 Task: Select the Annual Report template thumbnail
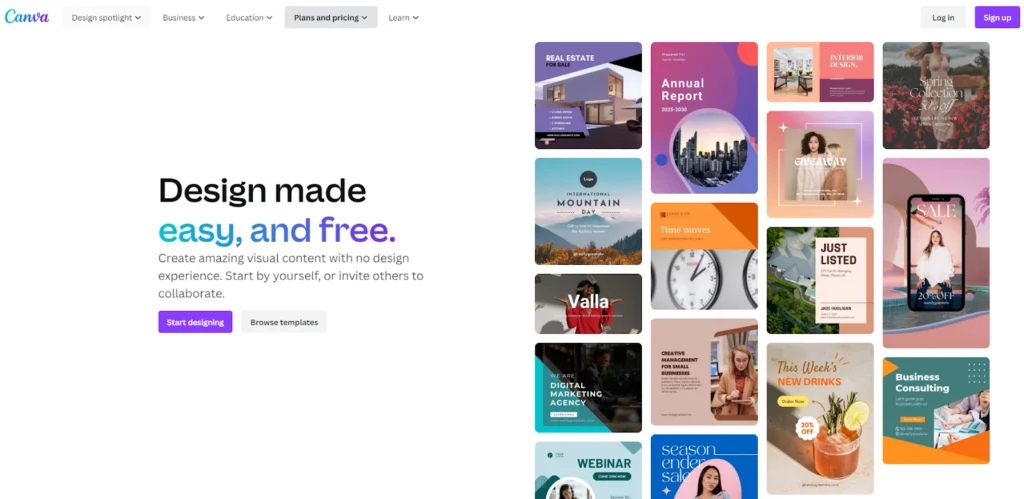(x=704, y=118)
